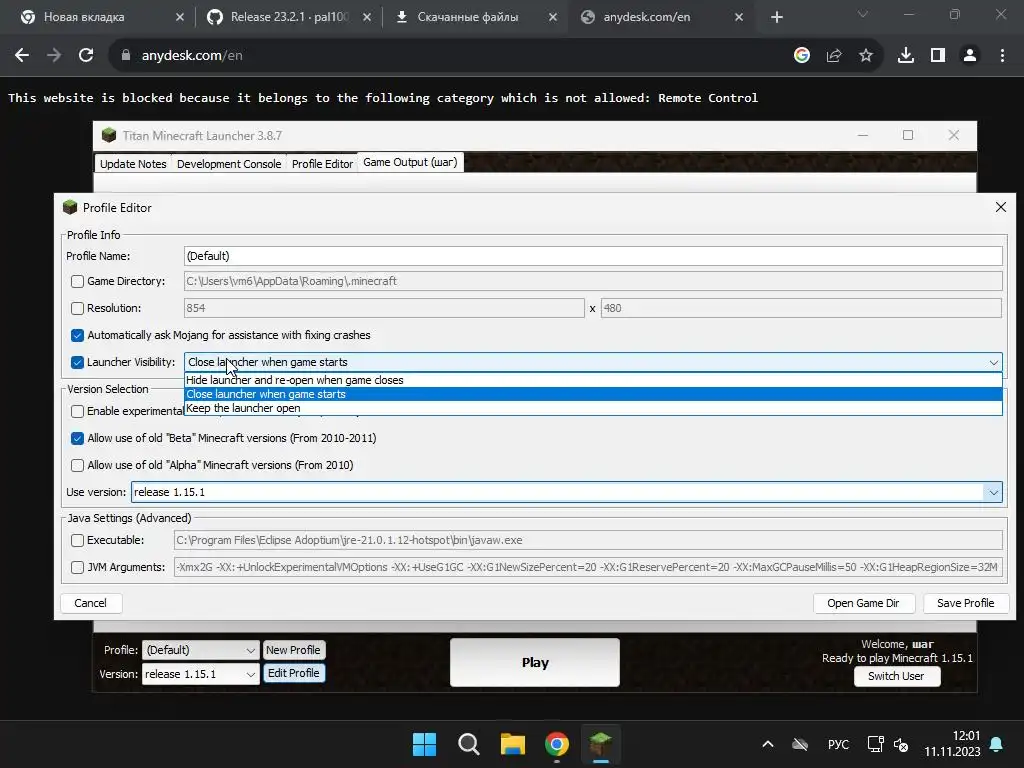
Task: Uncheck the Launcher Visibility checkbox
Action: pos(77,362)
